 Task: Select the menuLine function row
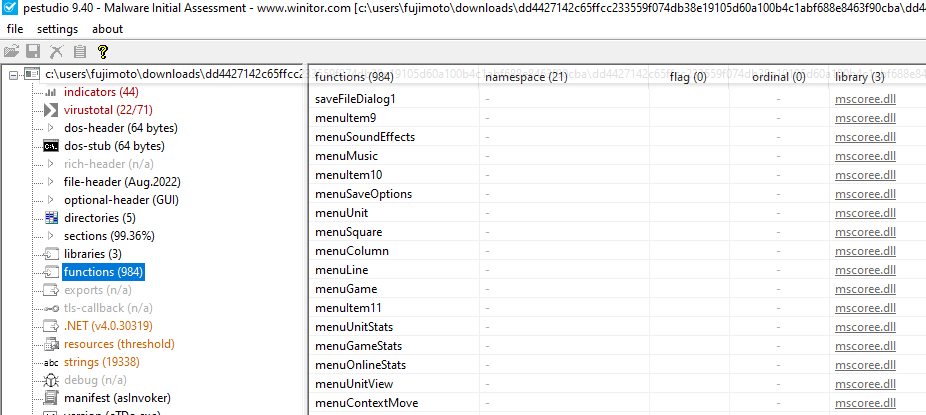coord(617,270)
